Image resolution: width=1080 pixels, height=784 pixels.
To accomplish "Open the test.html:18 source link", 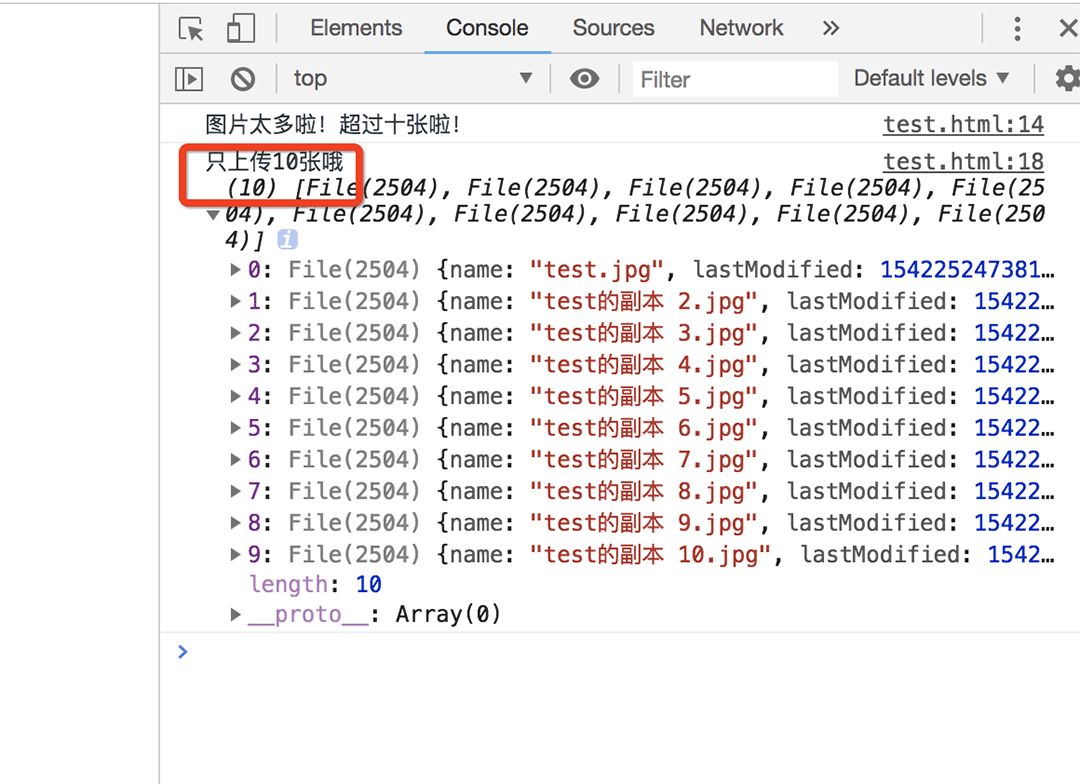I will pos(964,161).
